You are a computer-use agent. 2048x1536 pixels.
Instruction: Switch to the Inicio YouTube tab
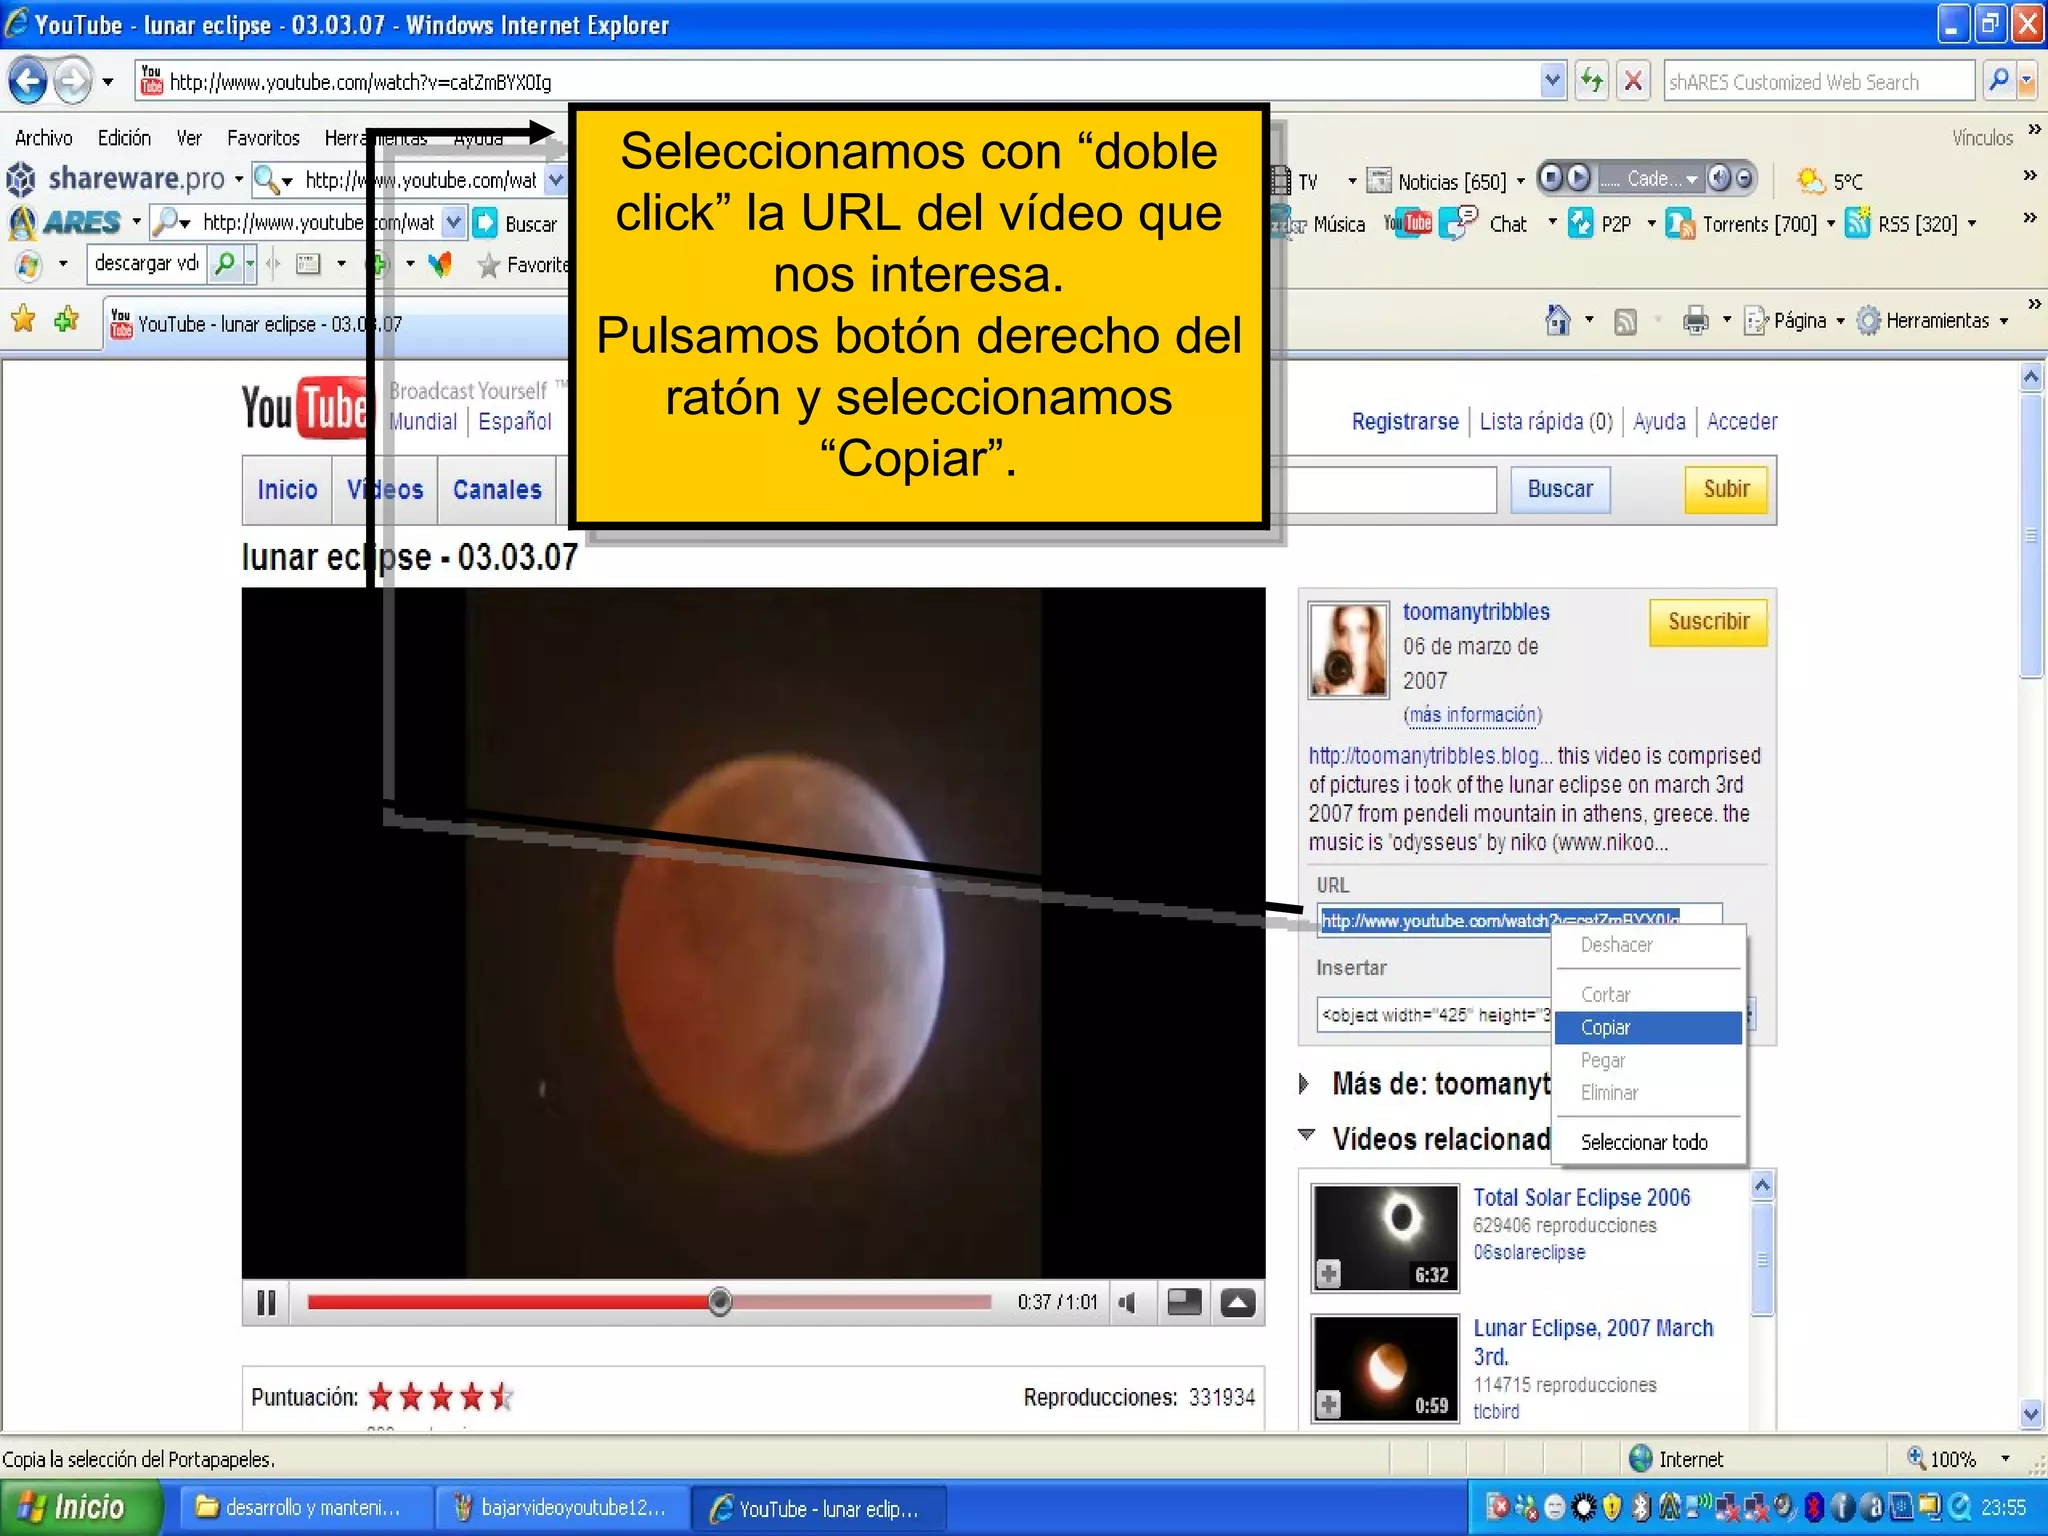click(x=287, y=490)
